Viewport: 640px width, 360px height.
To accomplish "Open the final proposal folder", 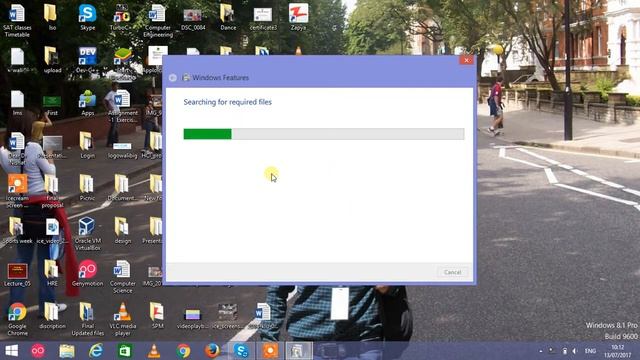I will [52, 191].
